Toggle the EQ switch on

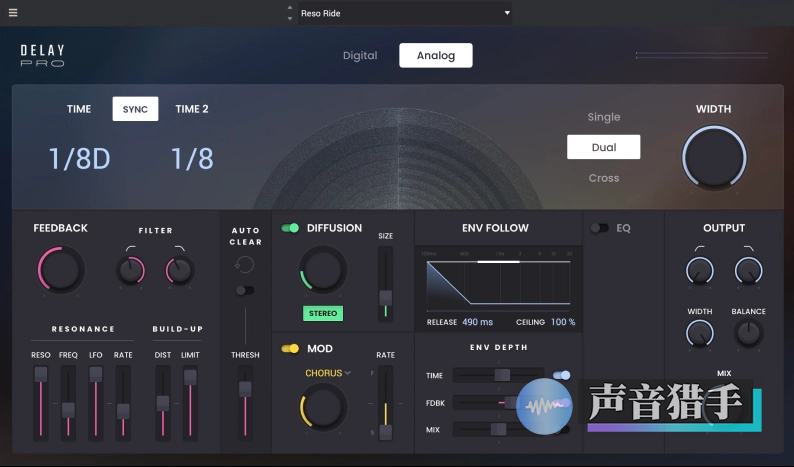pos(600,228)
